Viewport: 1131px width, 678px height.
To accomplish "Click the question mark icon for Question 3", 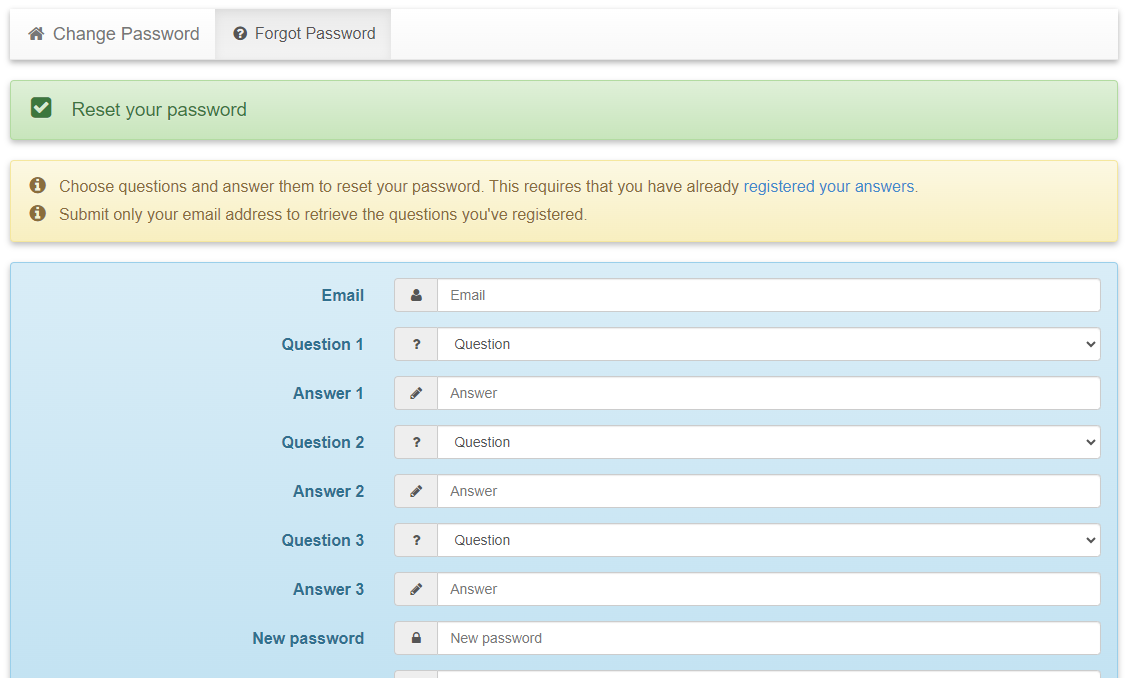I will click(416, 540).
